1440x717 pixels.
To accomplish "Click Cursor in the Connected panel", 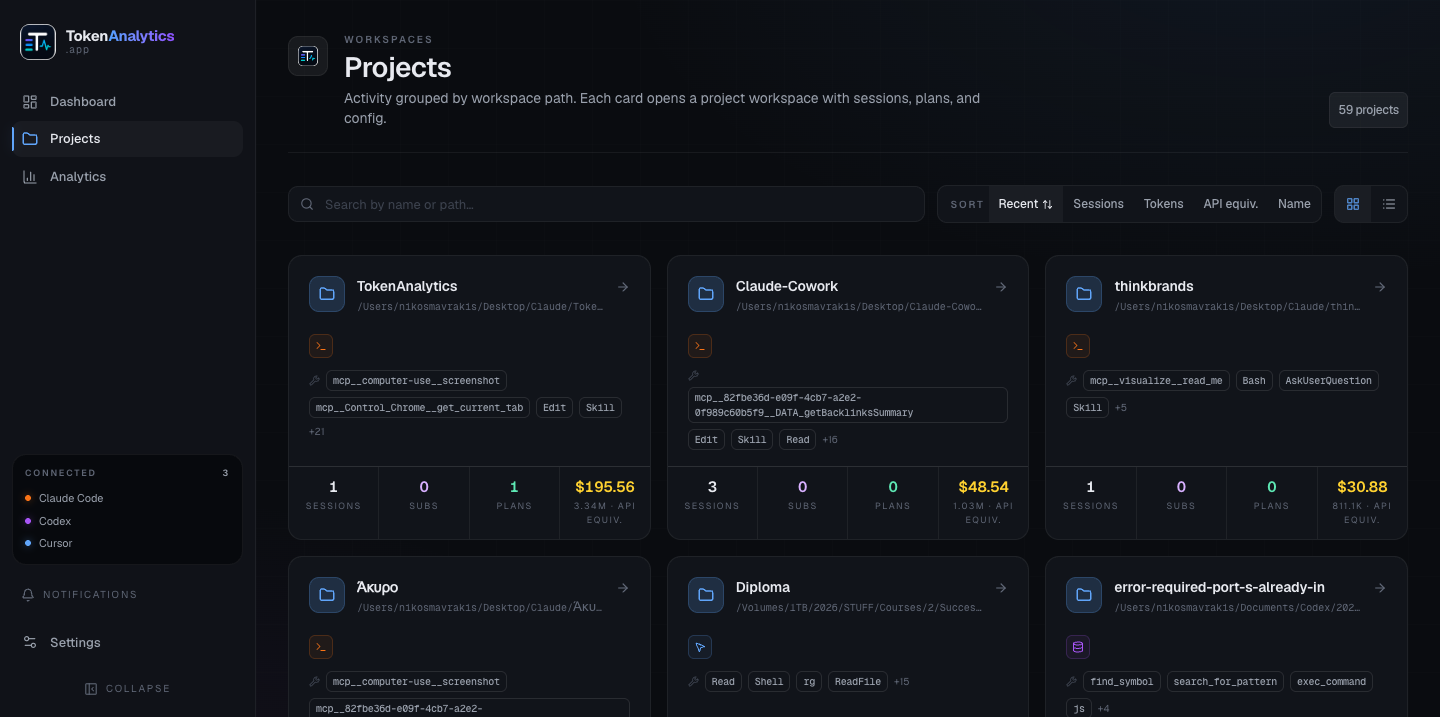I will pyautogui.click(x=56, y=543).
